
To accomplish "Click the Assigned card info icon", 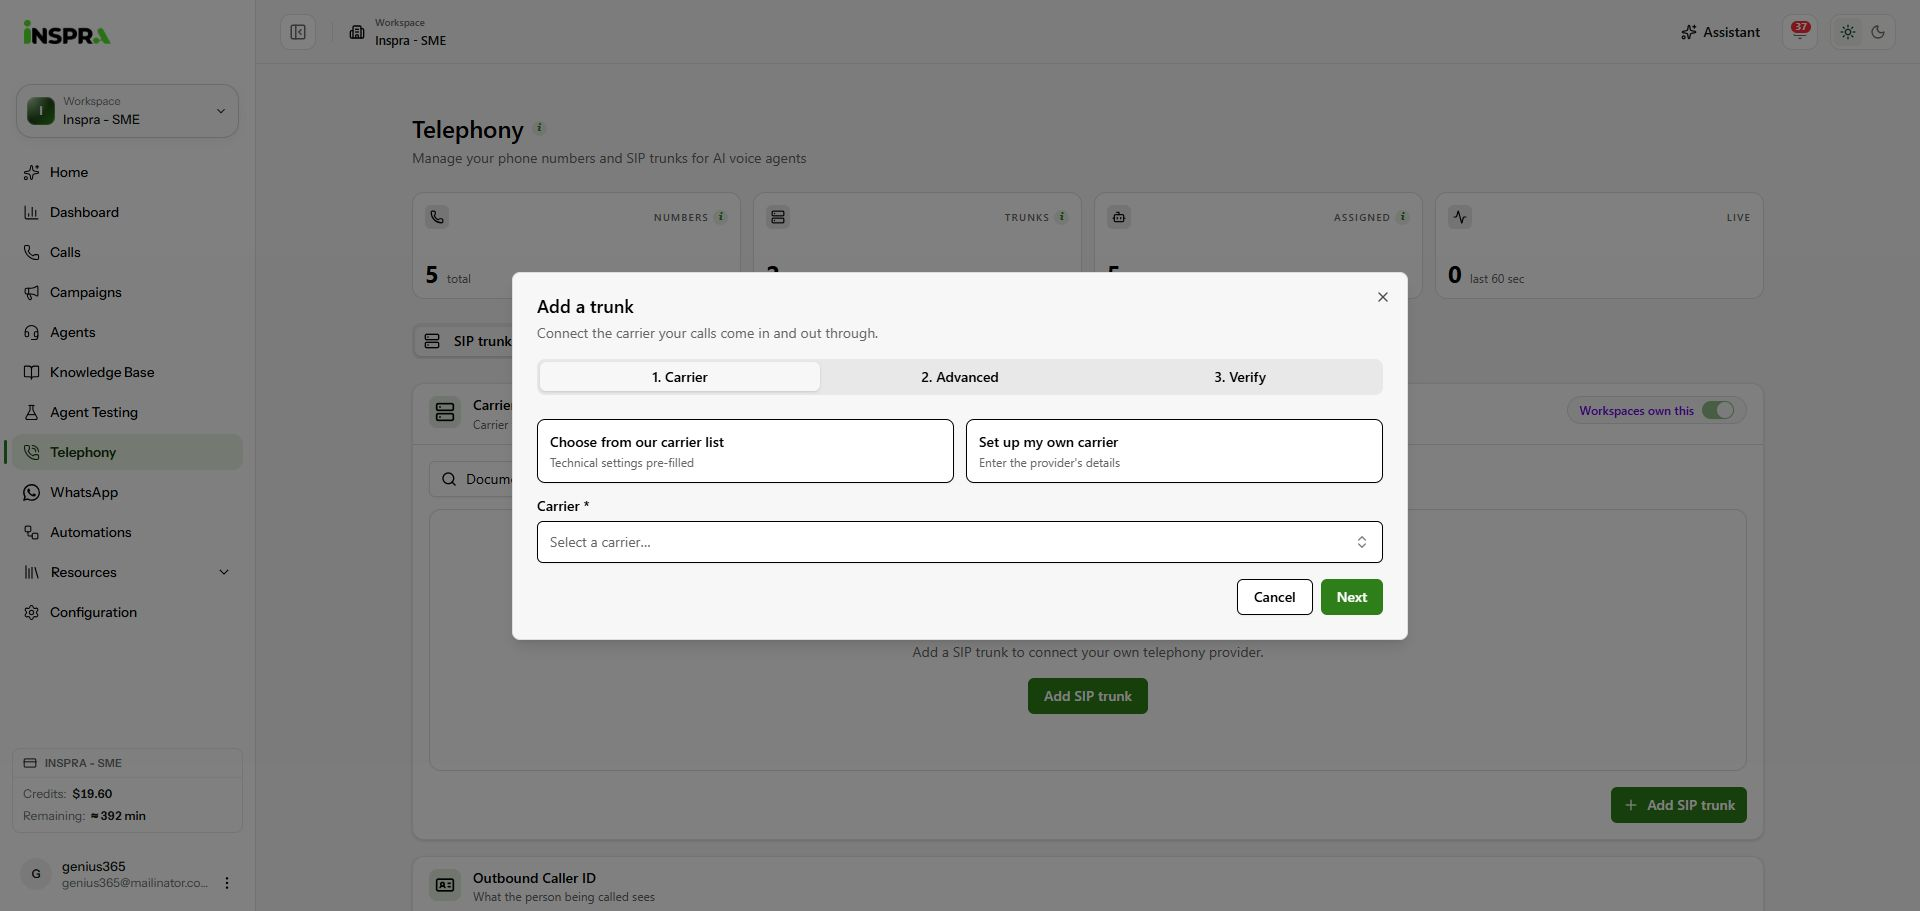I will pyautogui.click(x=1403, y=217).
